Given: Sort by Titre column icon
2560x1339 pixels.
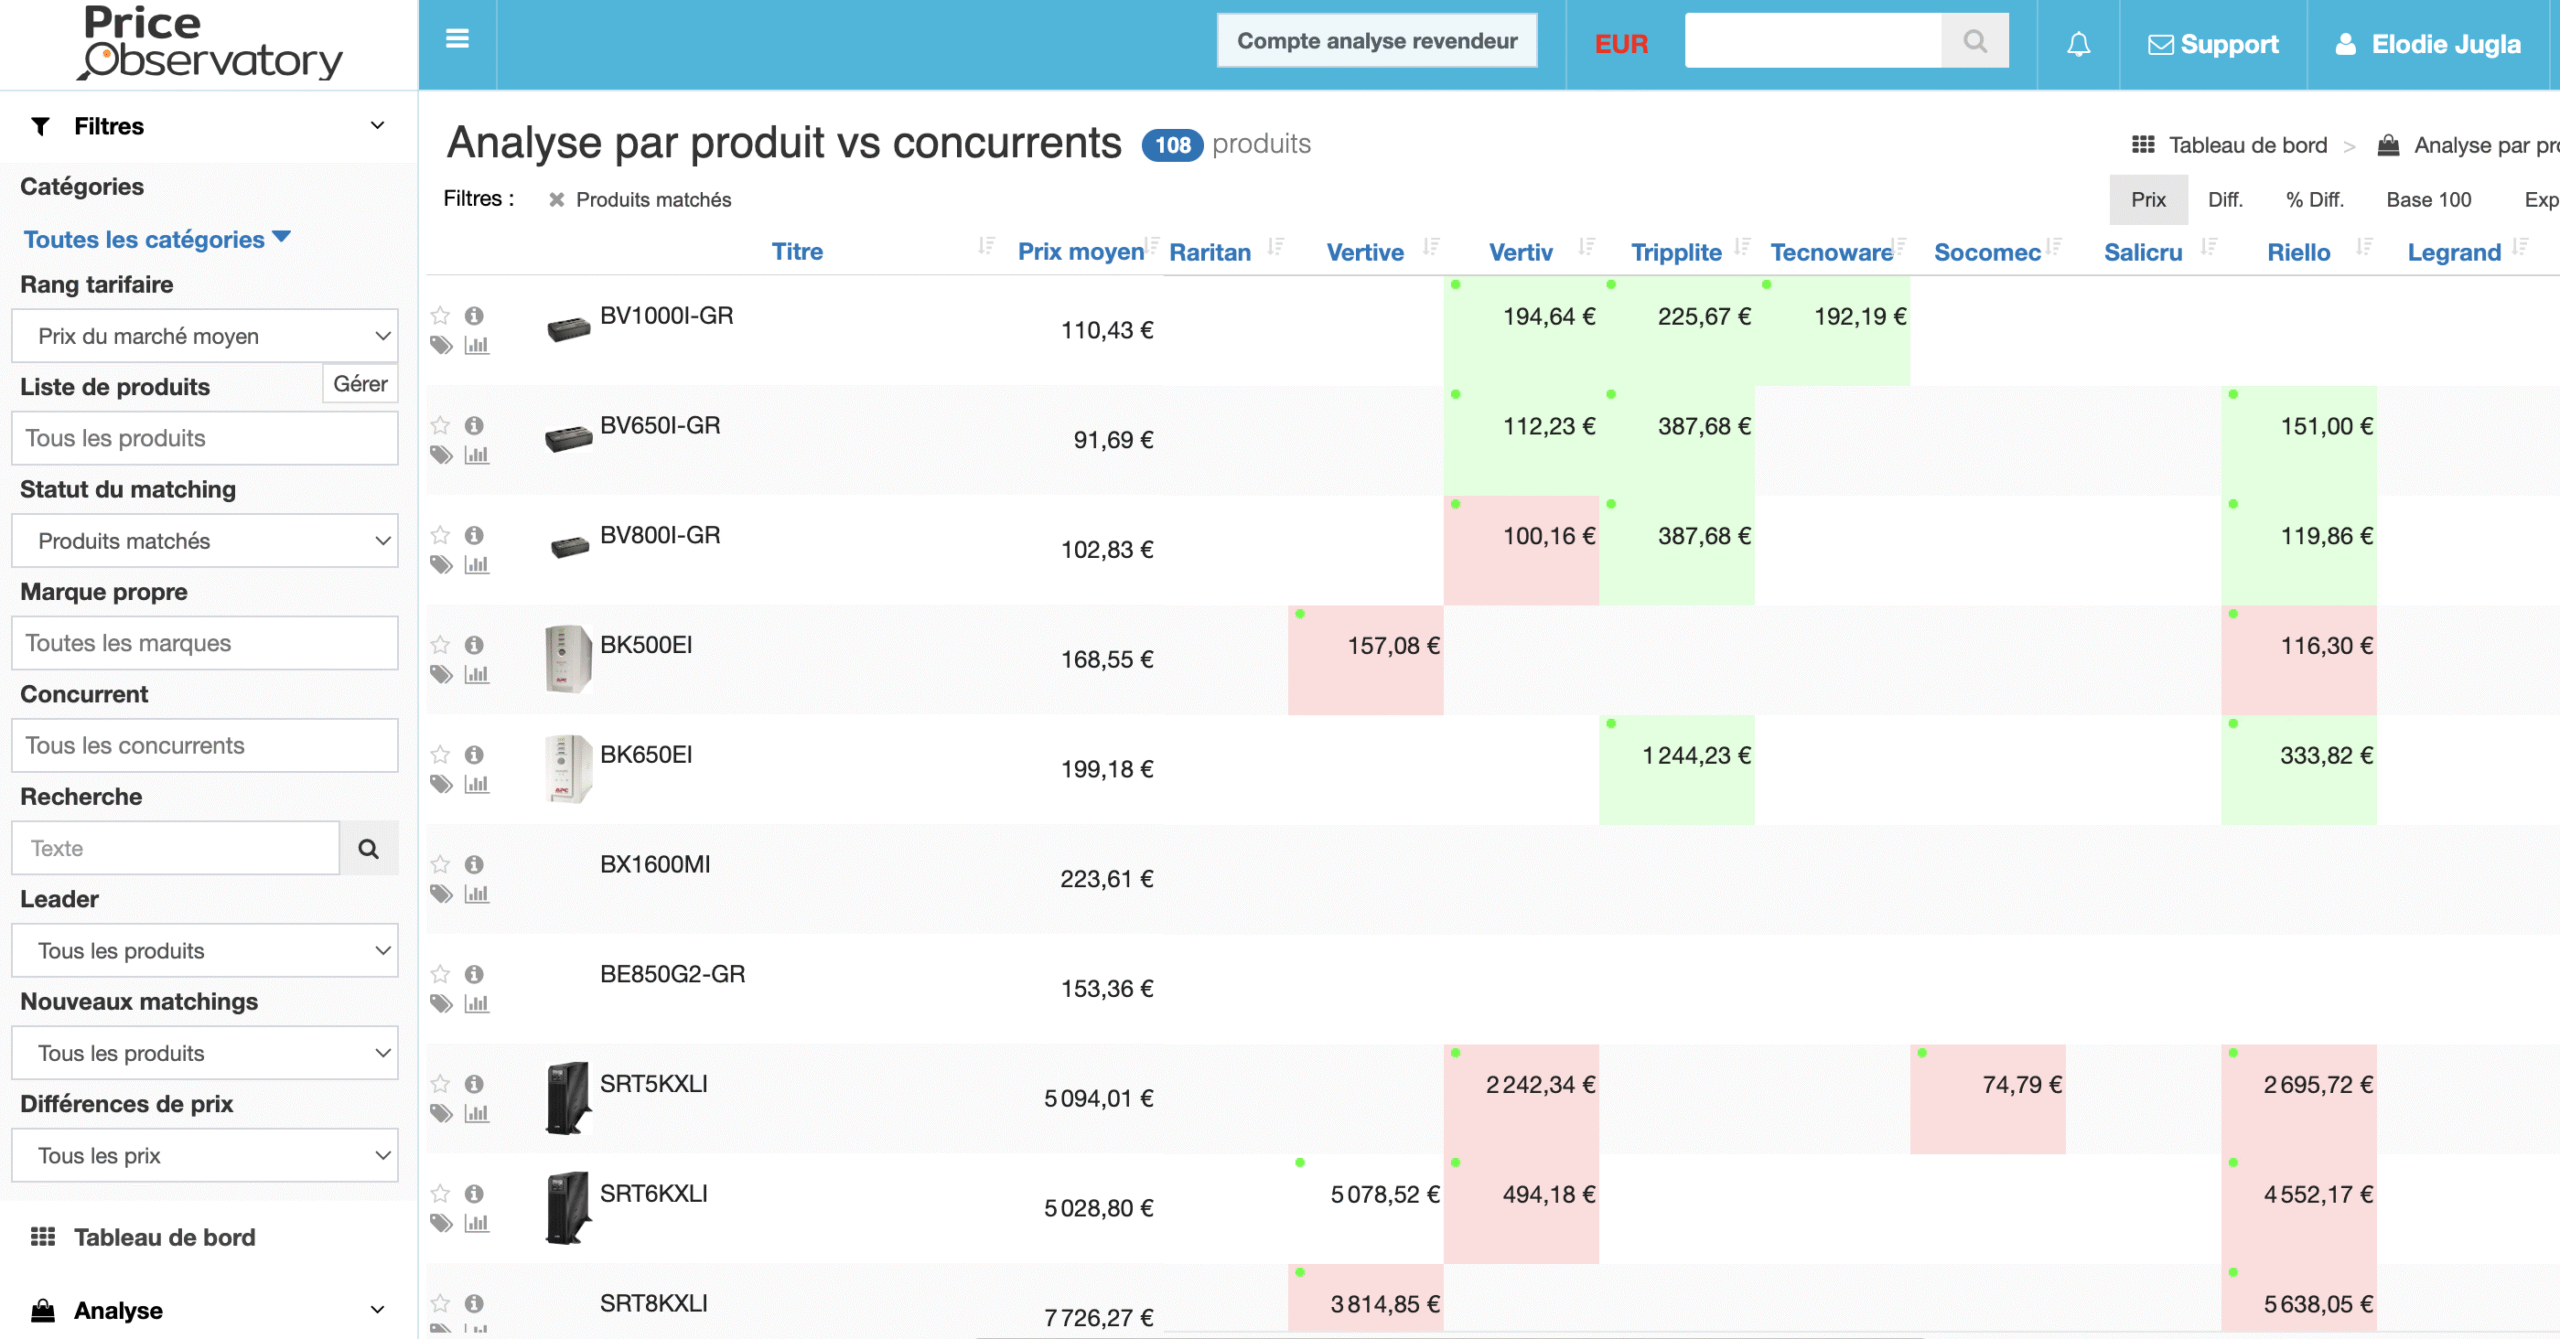Looking at the screenshot, I should pyautogui.click(x=986, y=246).
